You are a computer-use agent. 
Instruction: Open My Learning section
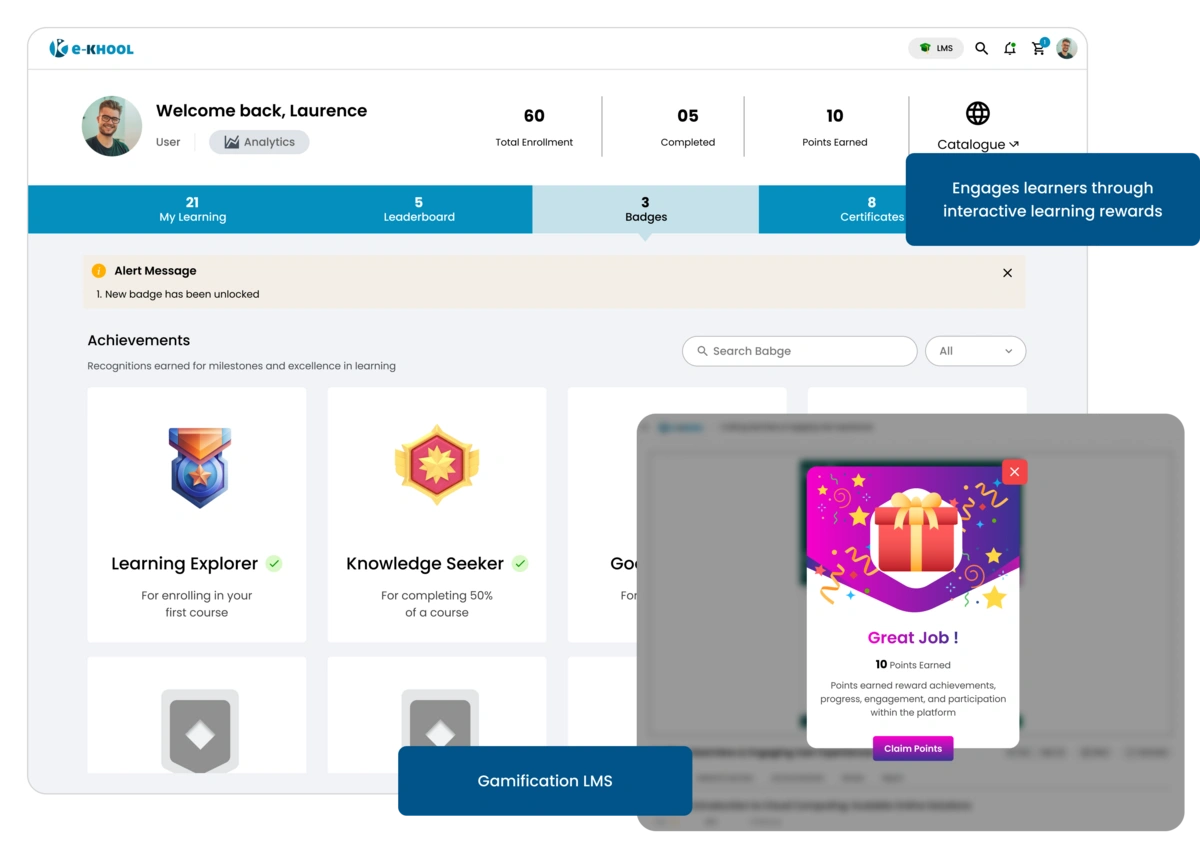pyautogui.click(x=192, y=209)
